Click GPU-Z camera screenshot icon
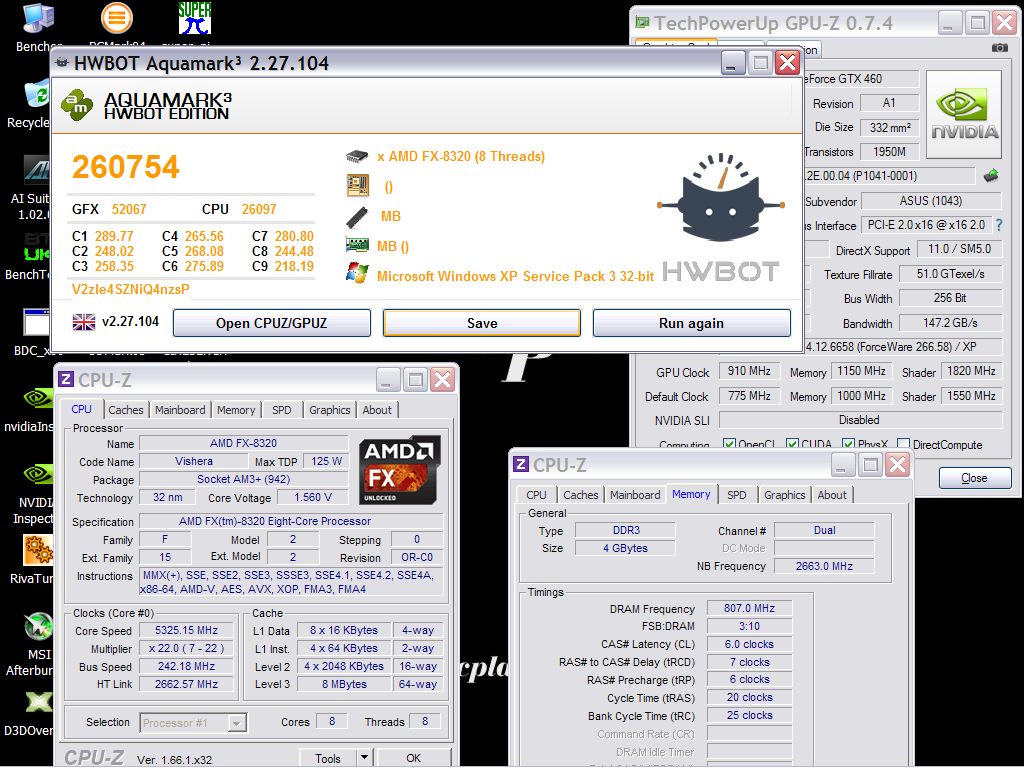Image resolution: width=1024 pixels, height=768 pixels. pos(999,48)
